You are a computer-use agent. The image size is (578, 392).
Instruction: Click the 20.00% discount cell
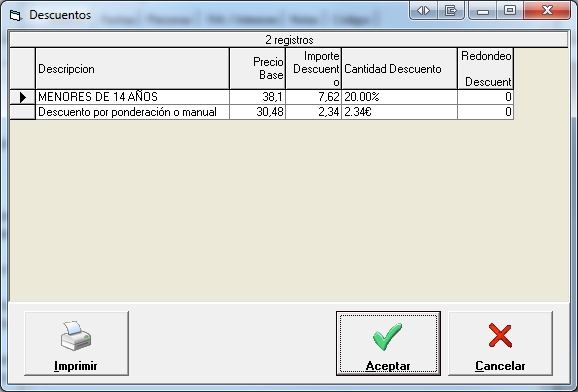click(399, 97)
